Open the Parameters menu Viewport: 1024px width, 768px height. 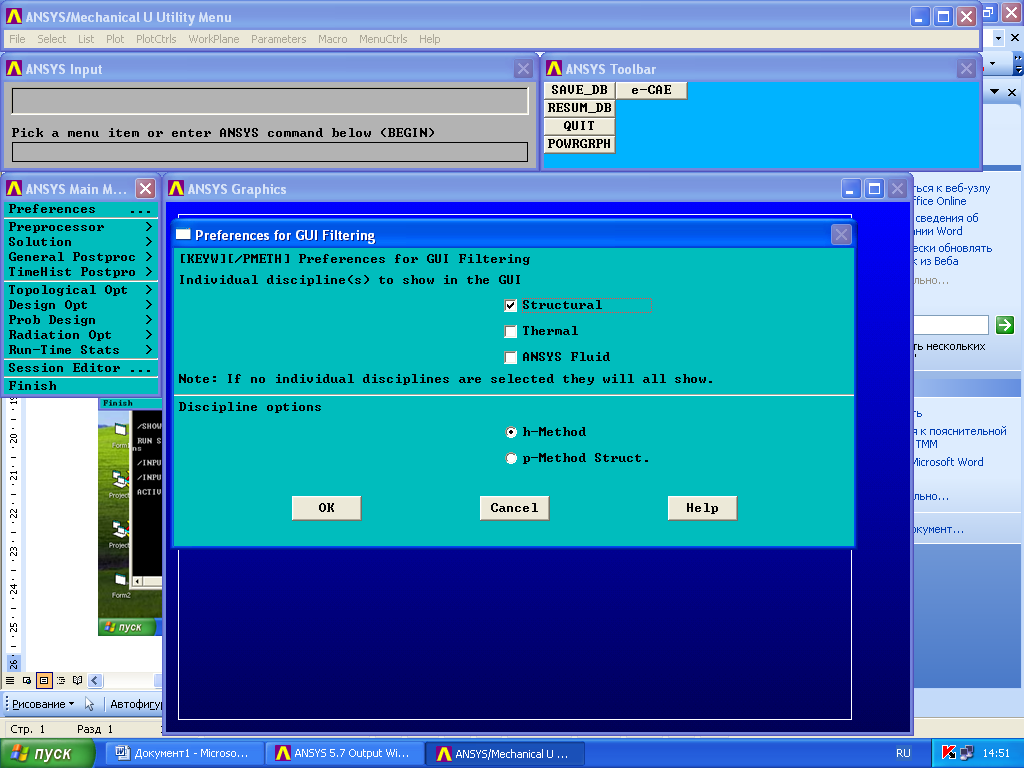(278, 39)
